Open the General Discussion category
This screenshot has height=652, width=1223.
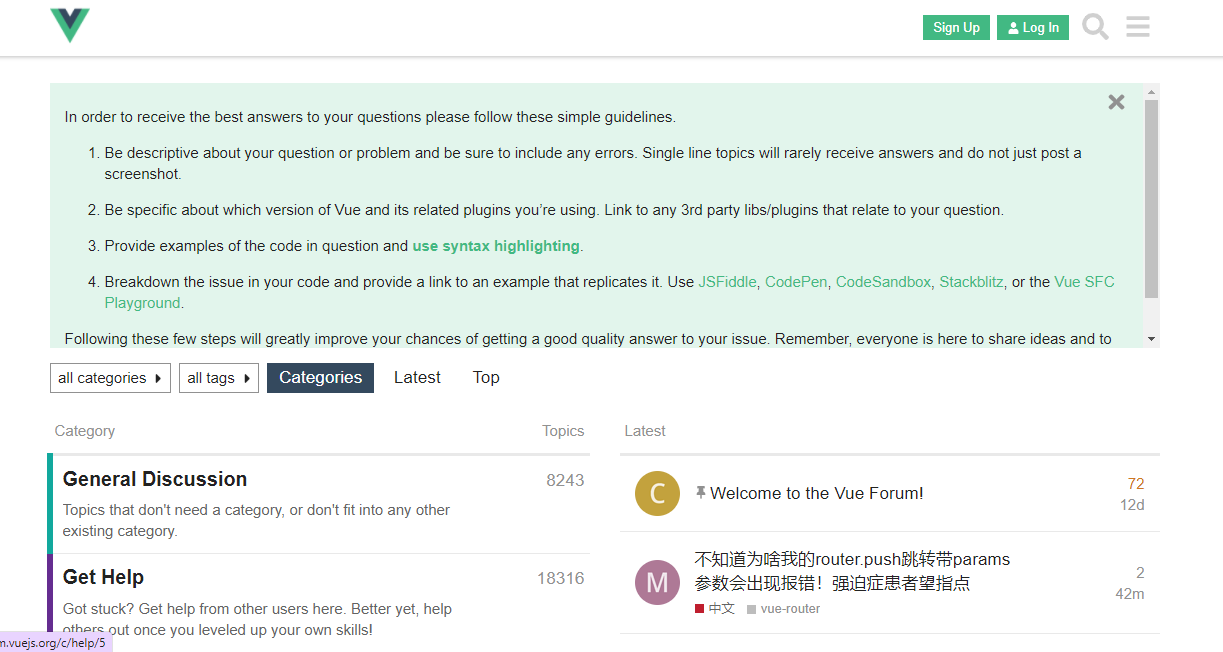tap(155, 479)
